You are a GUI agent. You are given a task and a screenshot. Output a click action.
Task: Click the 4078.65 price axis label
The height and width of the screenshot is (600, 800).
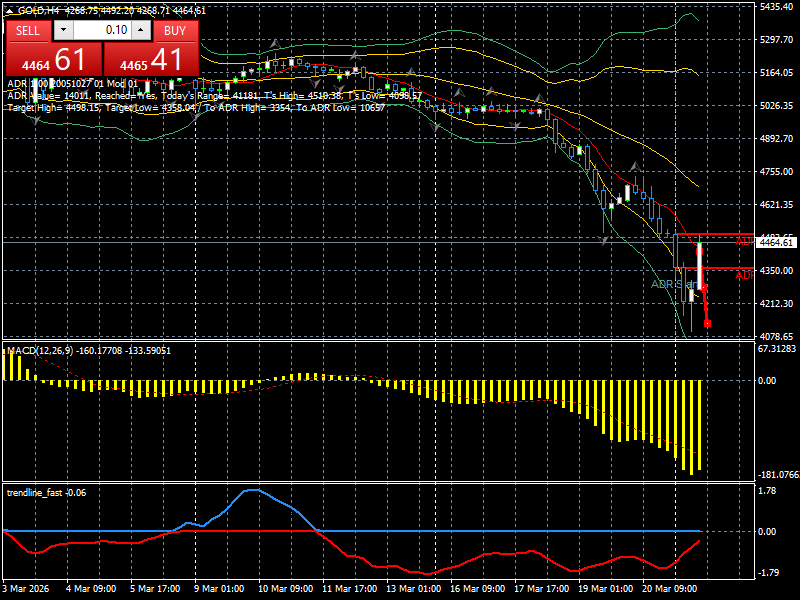point(777,336)
